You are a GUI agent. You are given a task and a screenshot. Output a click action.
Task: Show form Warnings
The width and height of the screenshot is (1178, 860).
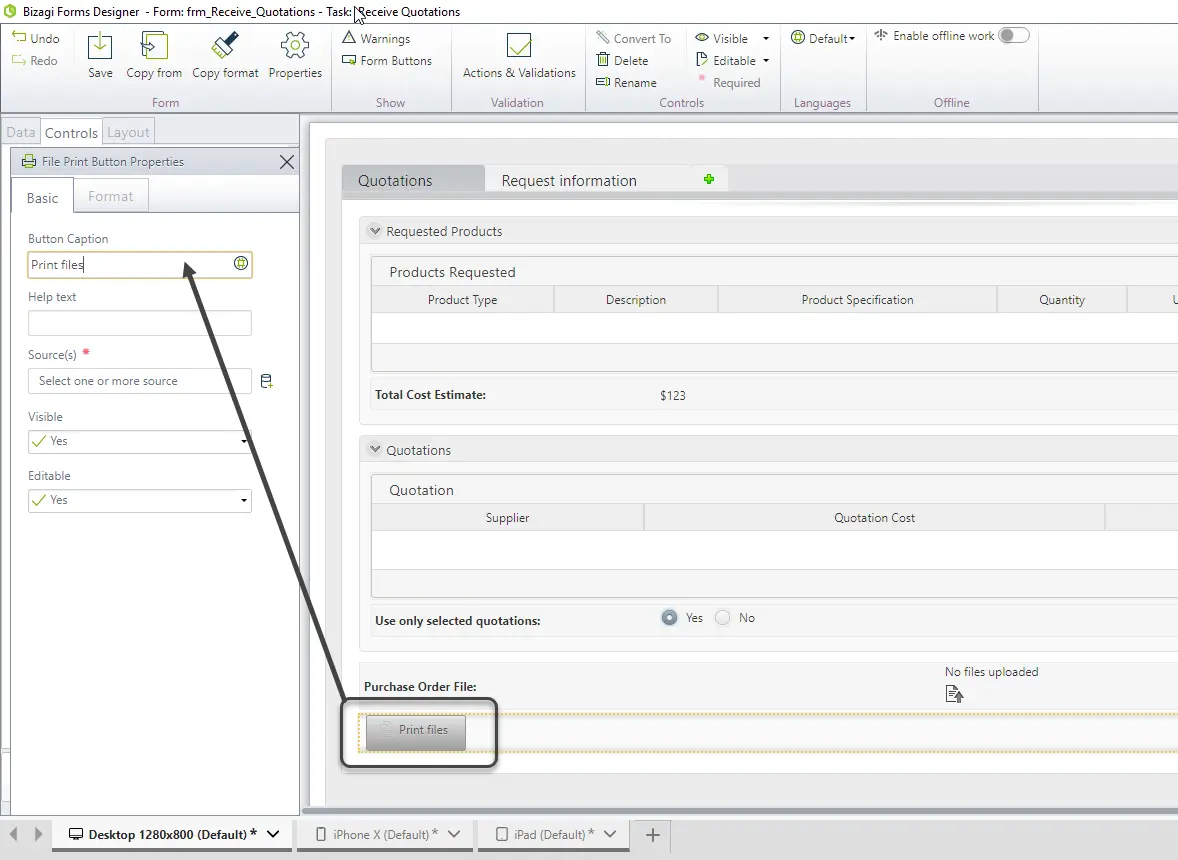[376, 38]
